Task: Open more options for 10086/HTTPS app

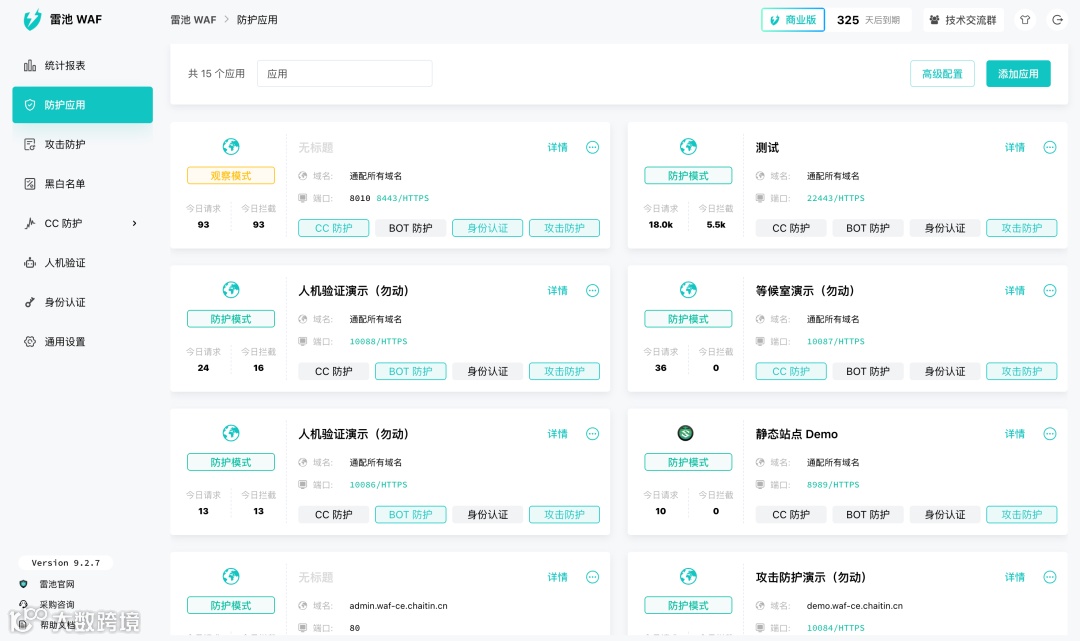Action: [x=592, y=434]
